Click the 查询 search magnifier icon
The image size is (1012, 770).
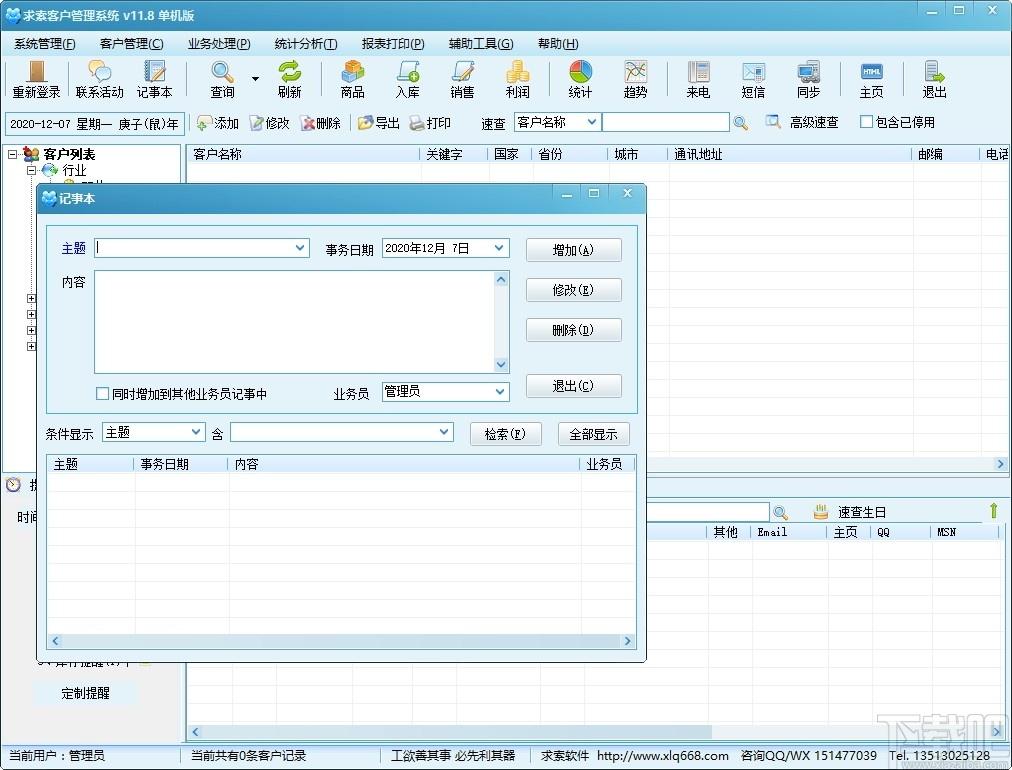pos(222,79)
